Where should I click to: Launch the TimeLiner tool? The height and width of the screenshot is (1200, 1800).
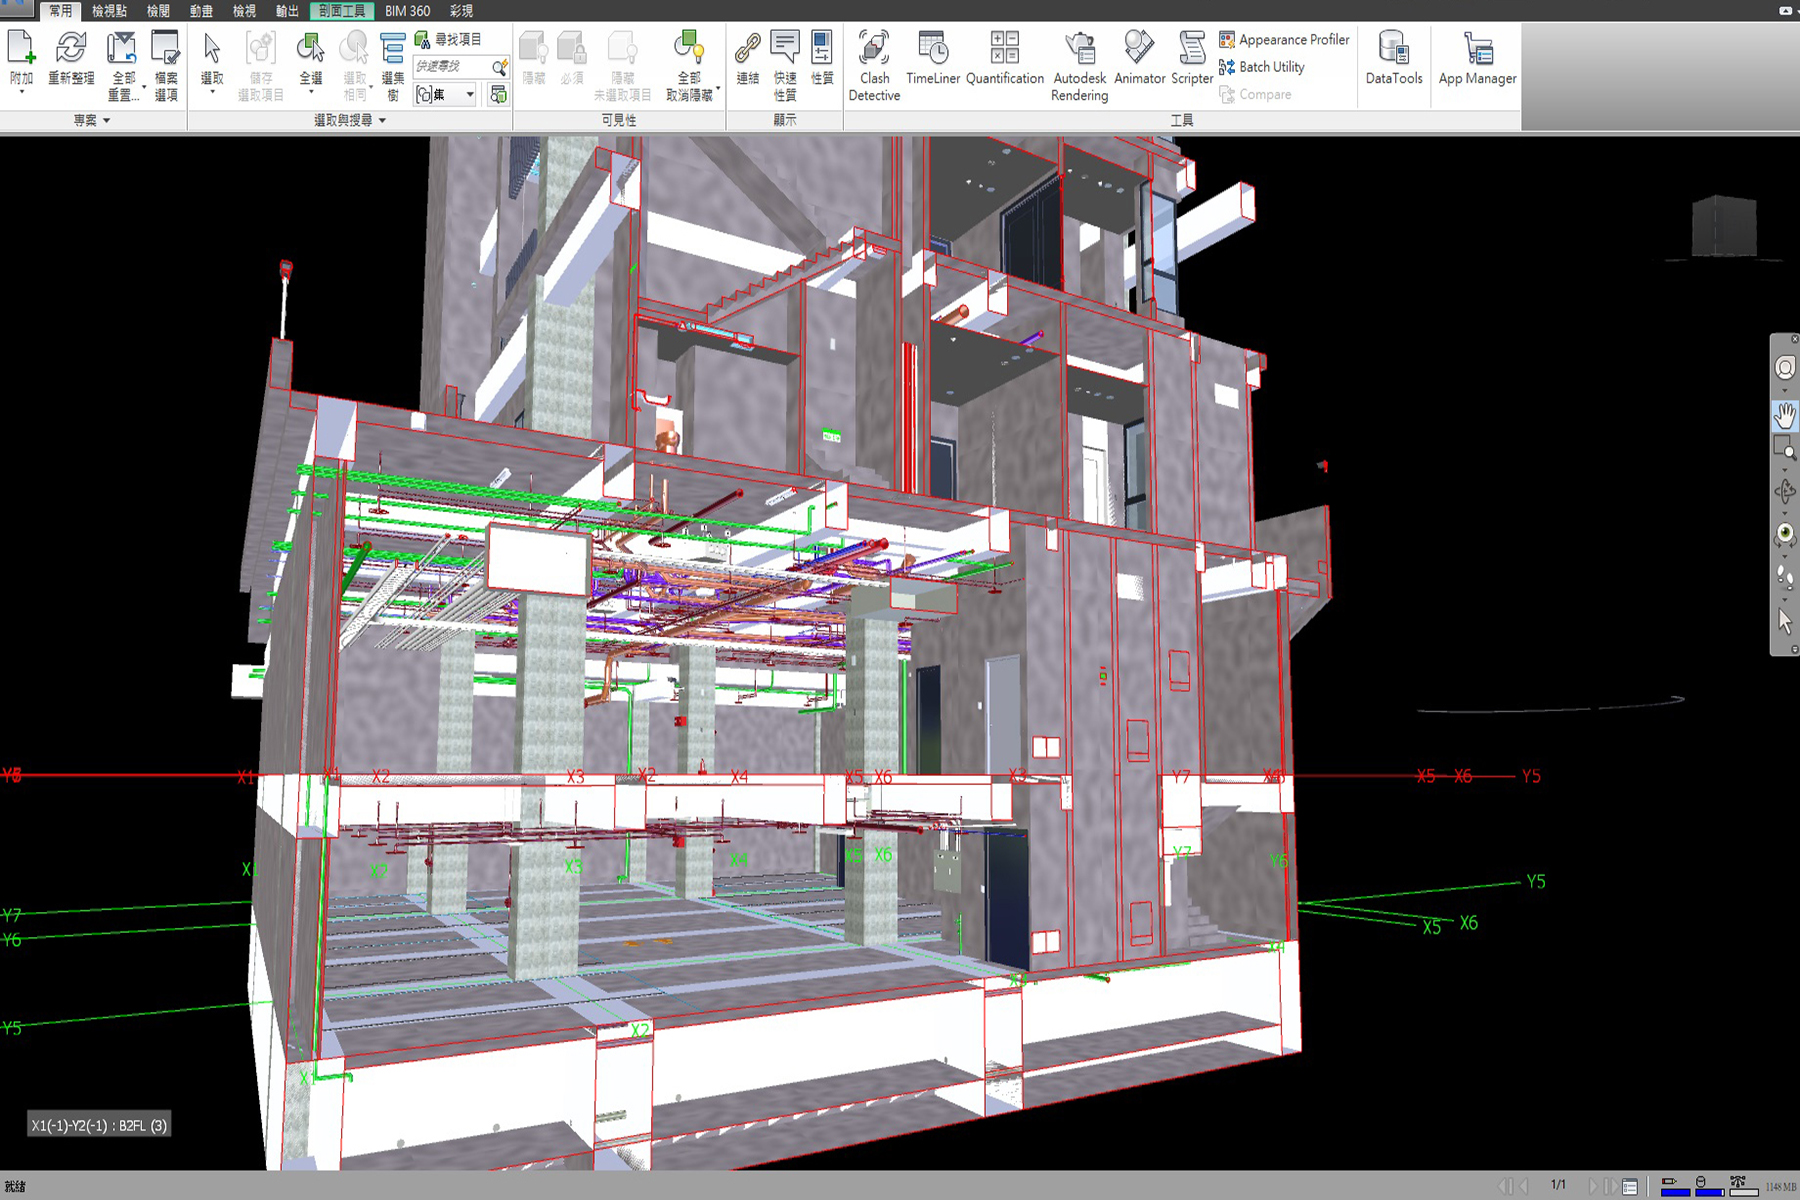[x=933, y=58]
